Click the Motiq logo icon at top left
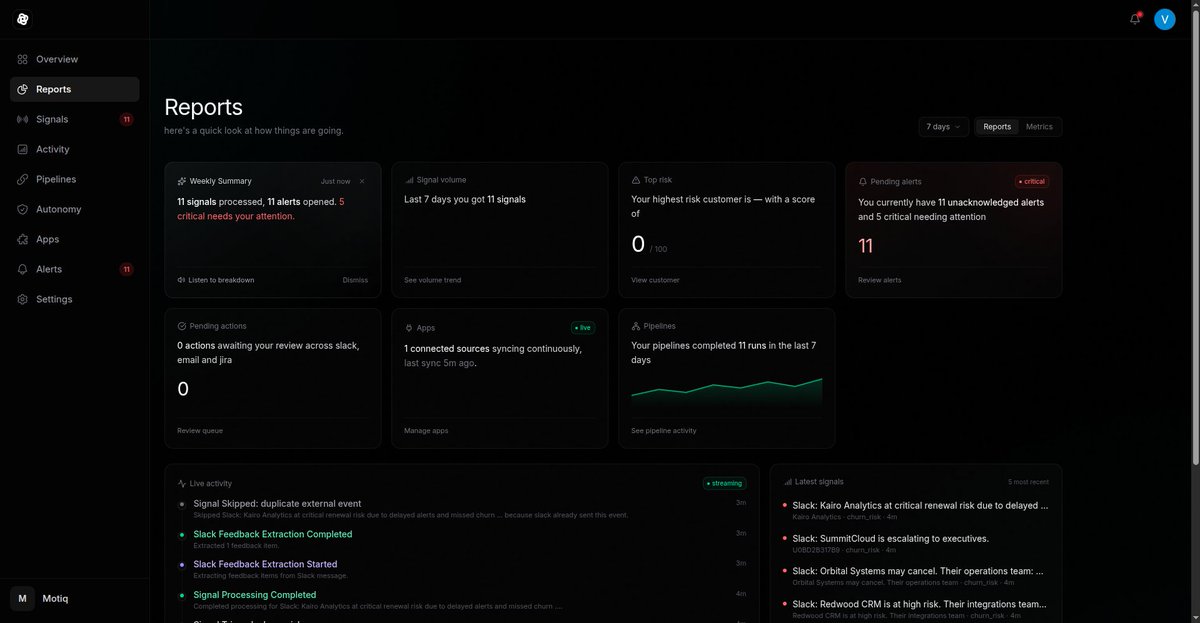Screen dimensions: 1200x623 point(22,19)
